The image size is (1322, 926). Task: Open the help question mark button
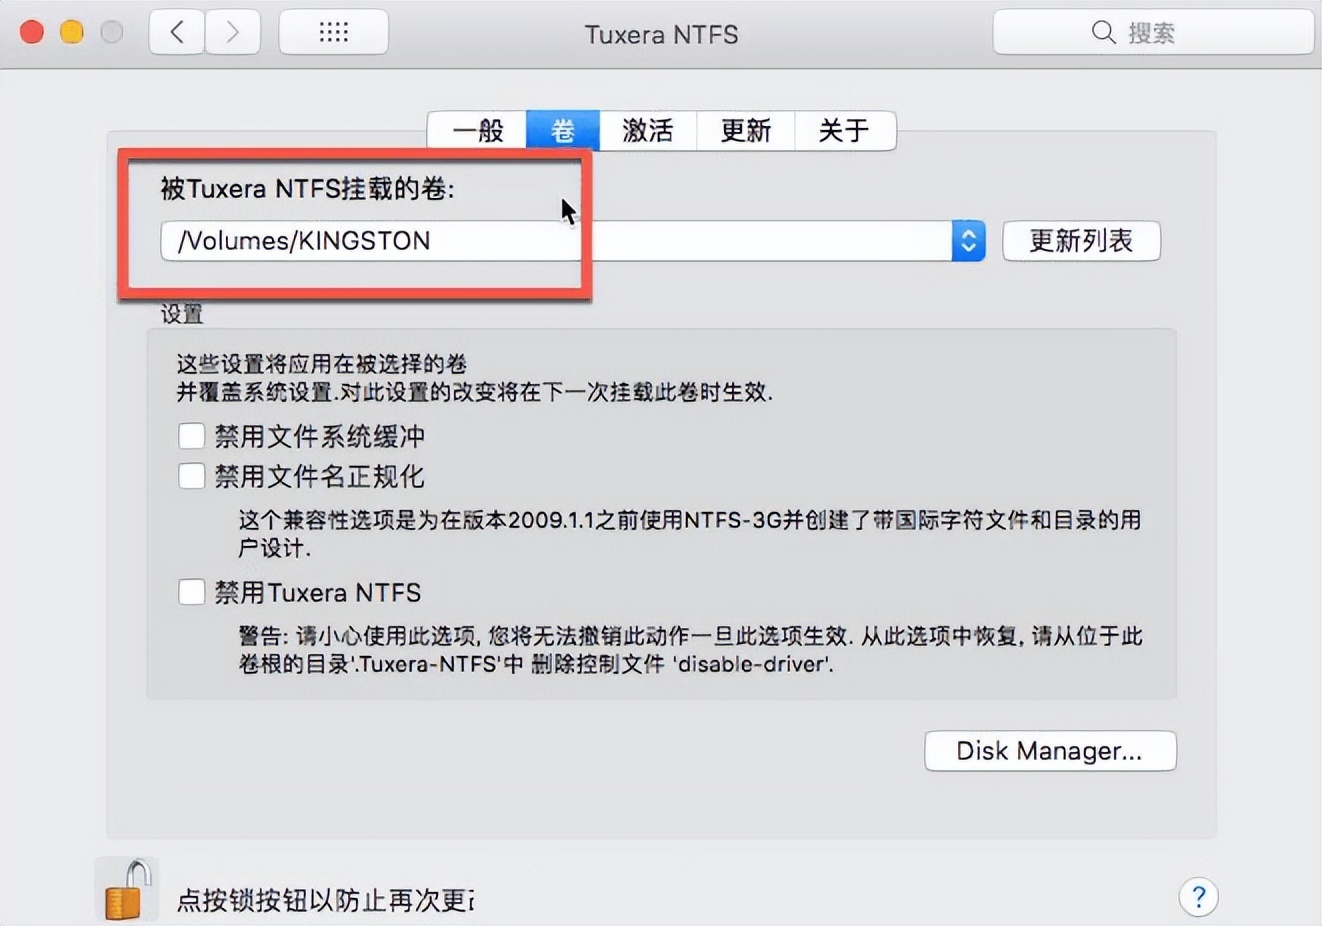(x=1198, y=896)
